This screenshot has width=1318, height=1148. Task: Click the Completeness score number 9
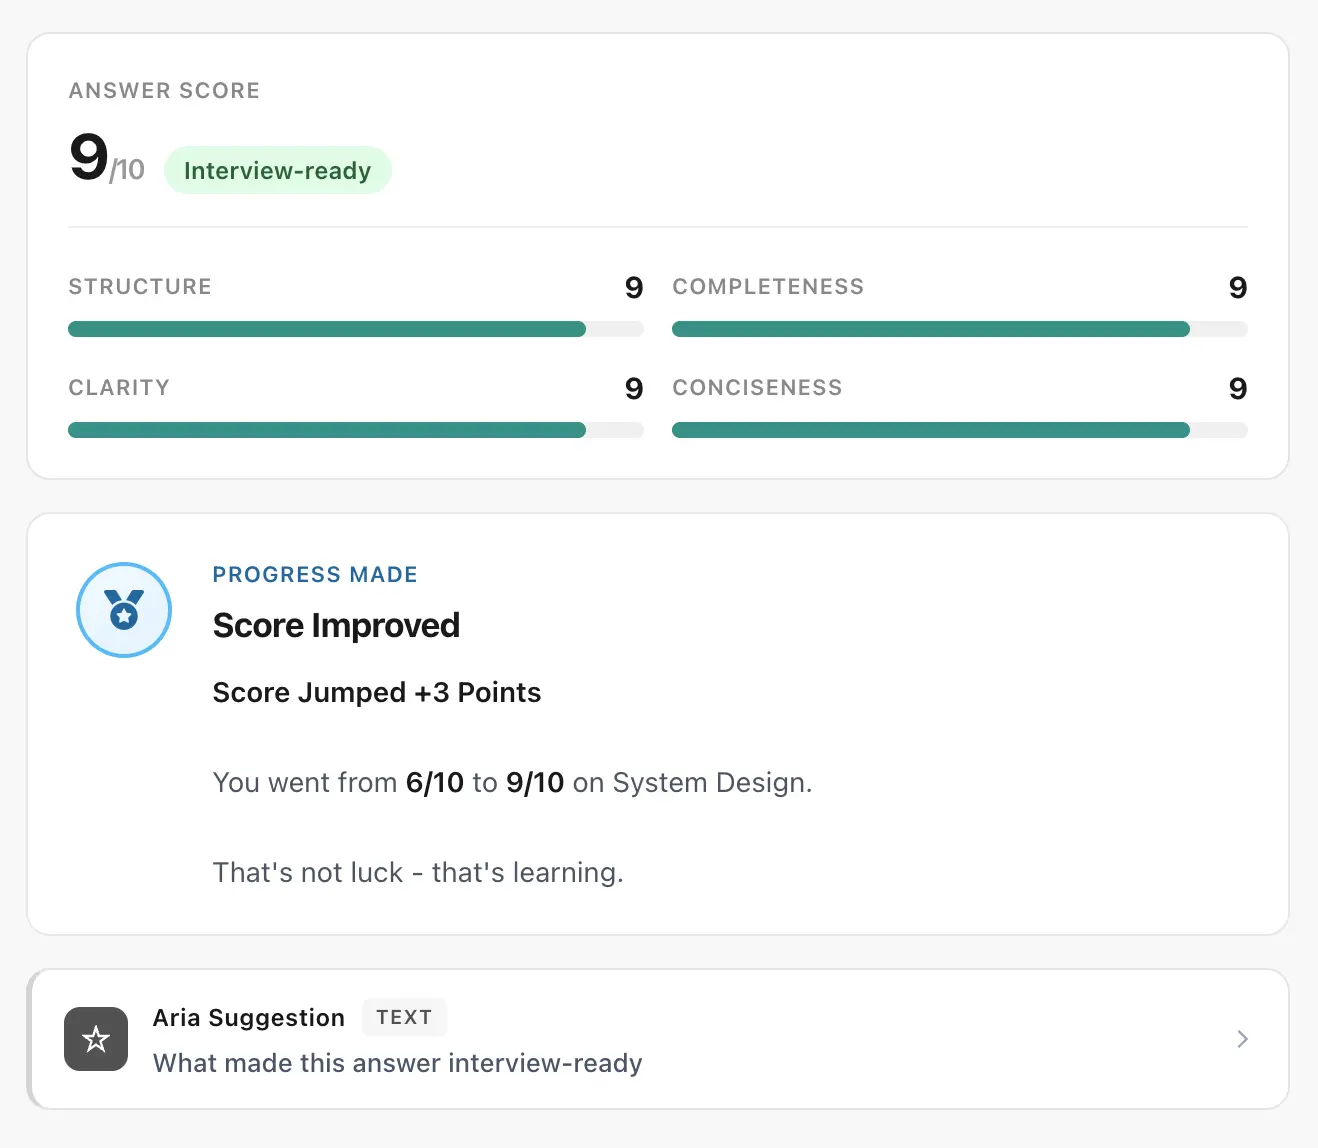(x=1237, y=288)
